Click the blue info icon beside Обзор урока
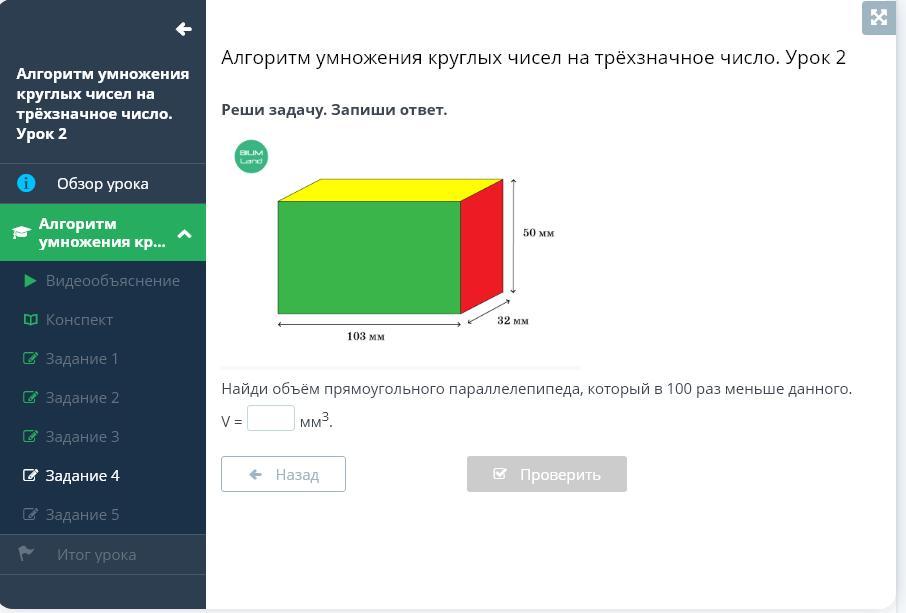 tap(26, 183)
